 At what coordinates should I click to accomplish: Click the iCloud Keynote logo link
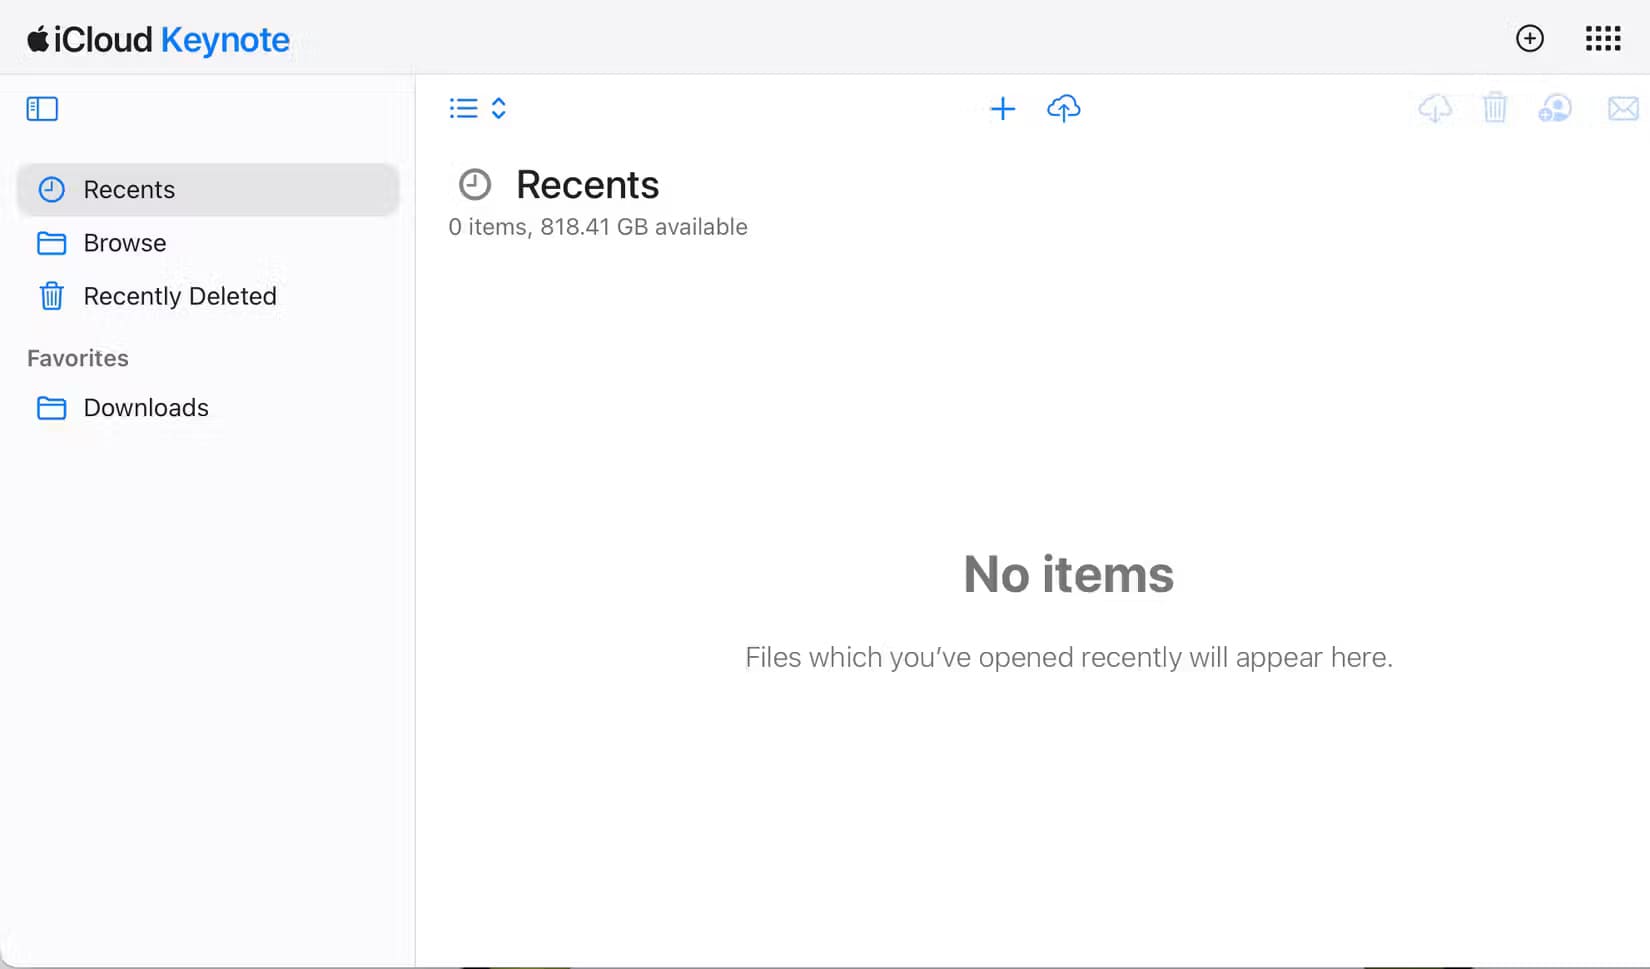tap(158, 40)
